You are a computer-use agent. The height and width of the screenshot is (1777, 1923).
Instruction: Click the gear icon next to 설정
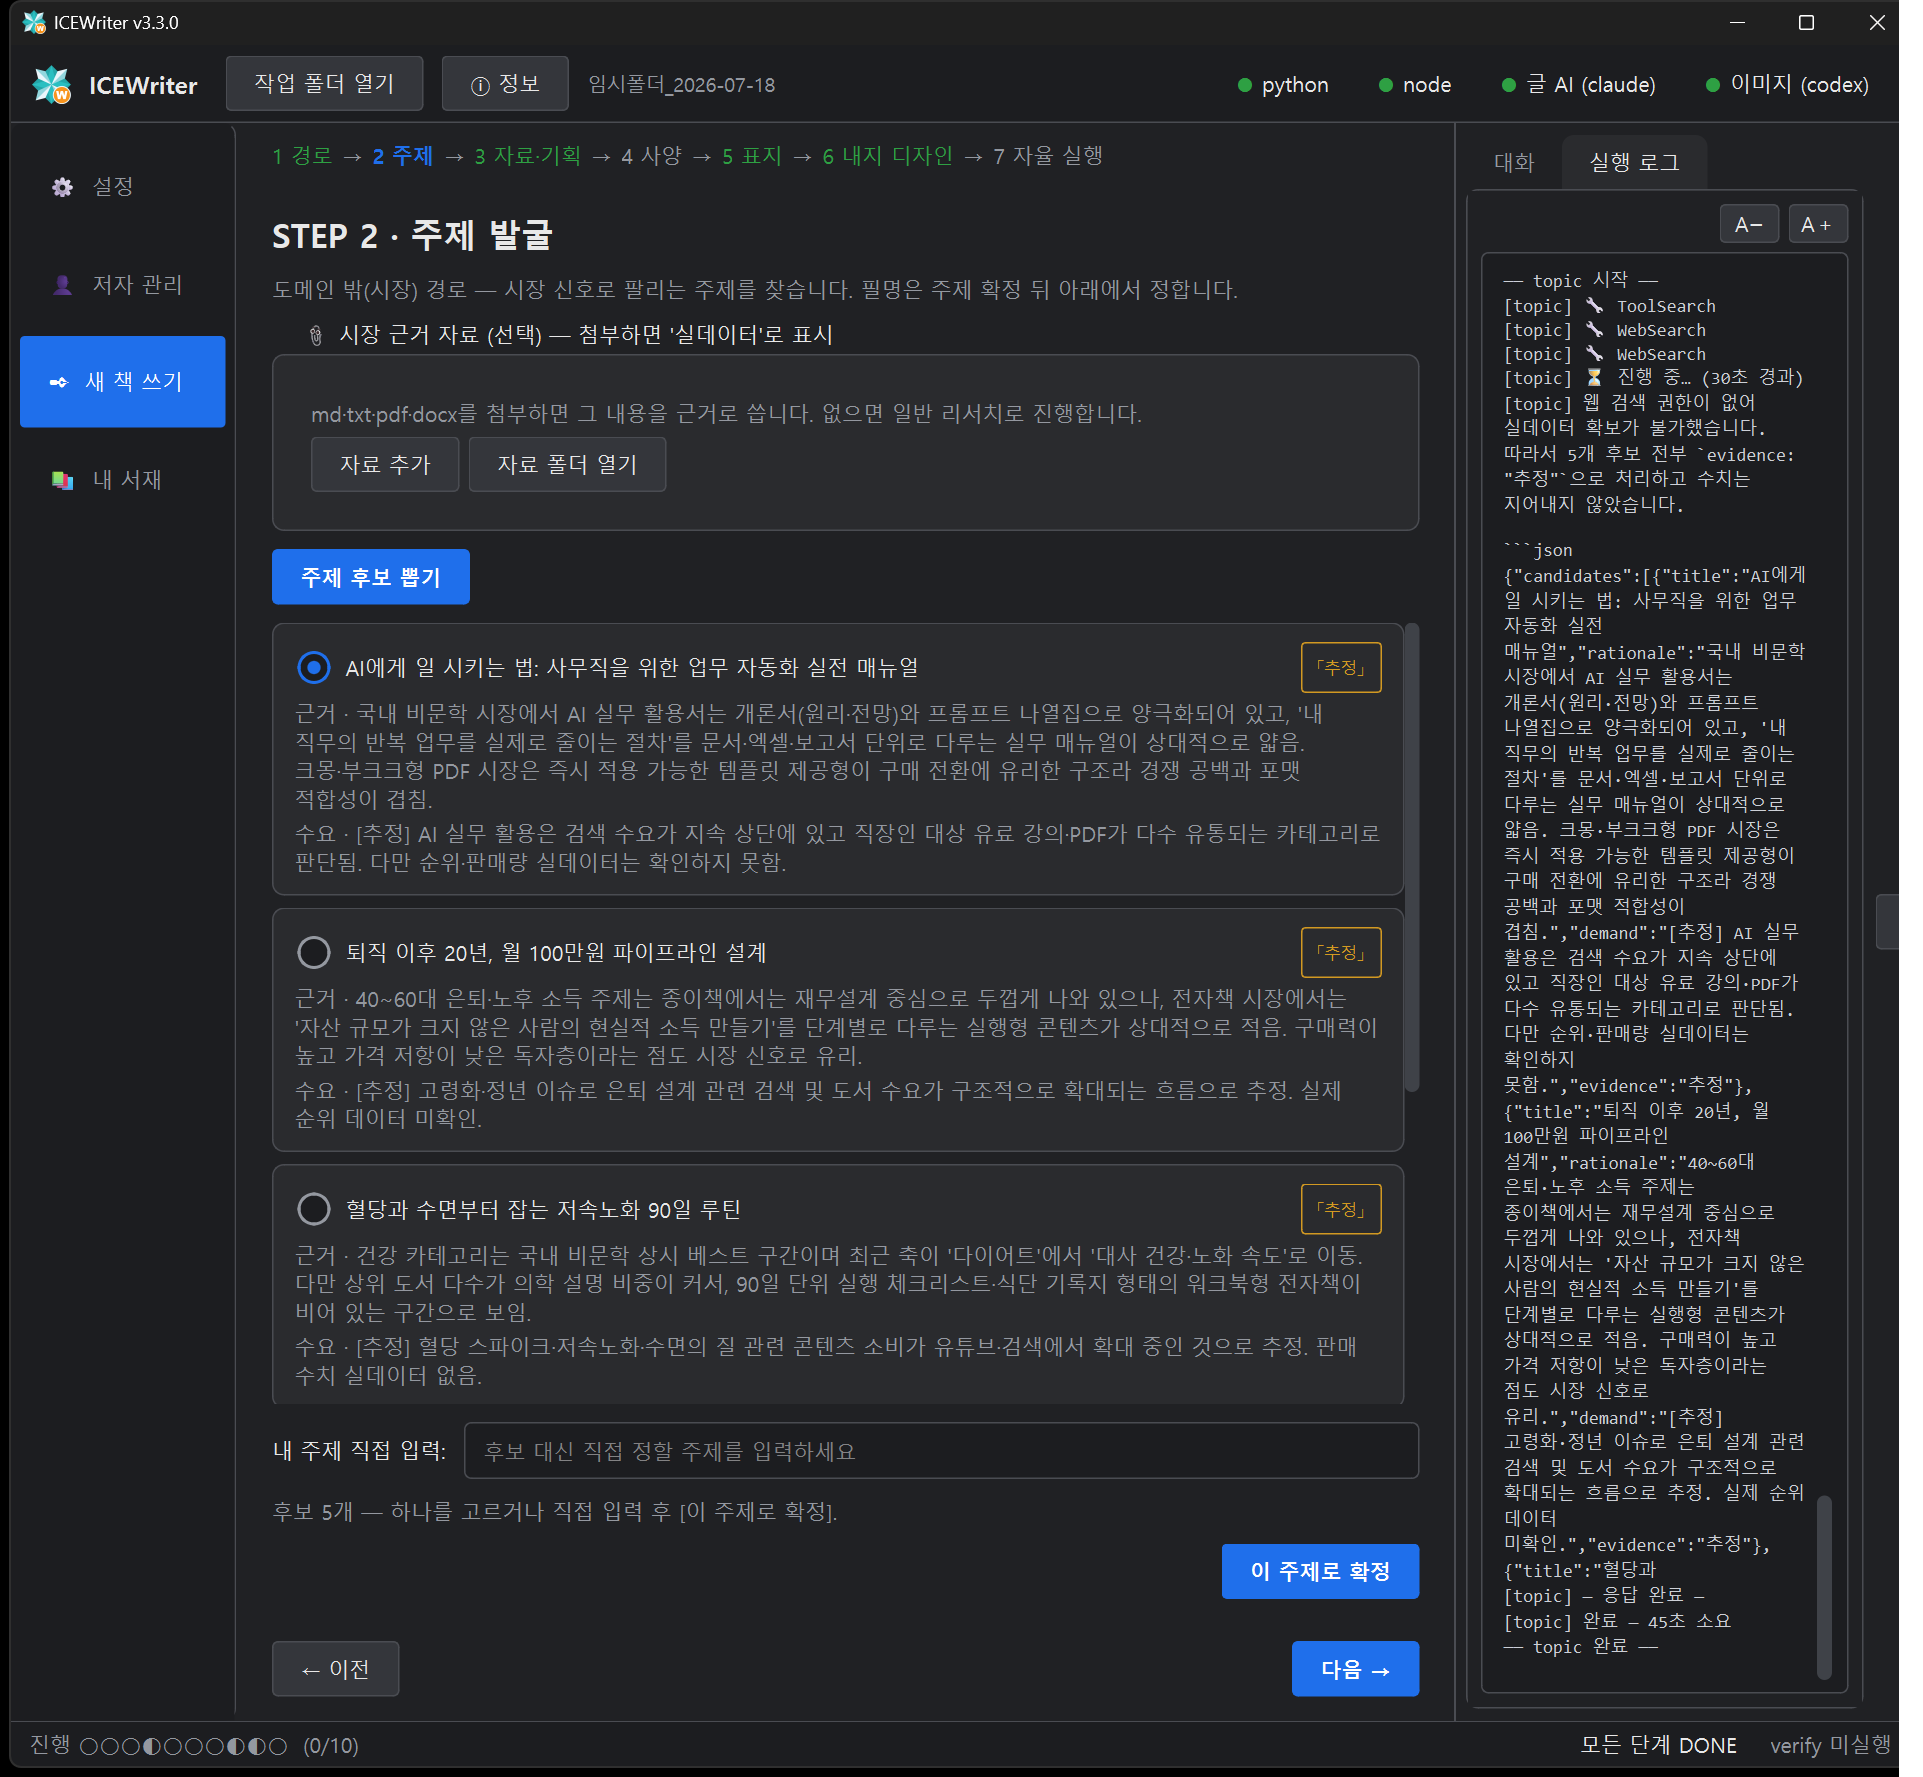point(62,187)
